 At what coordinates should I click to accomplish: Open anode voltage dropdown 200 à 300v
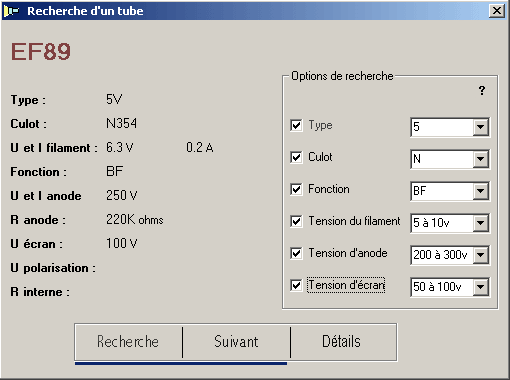(480, 255)
